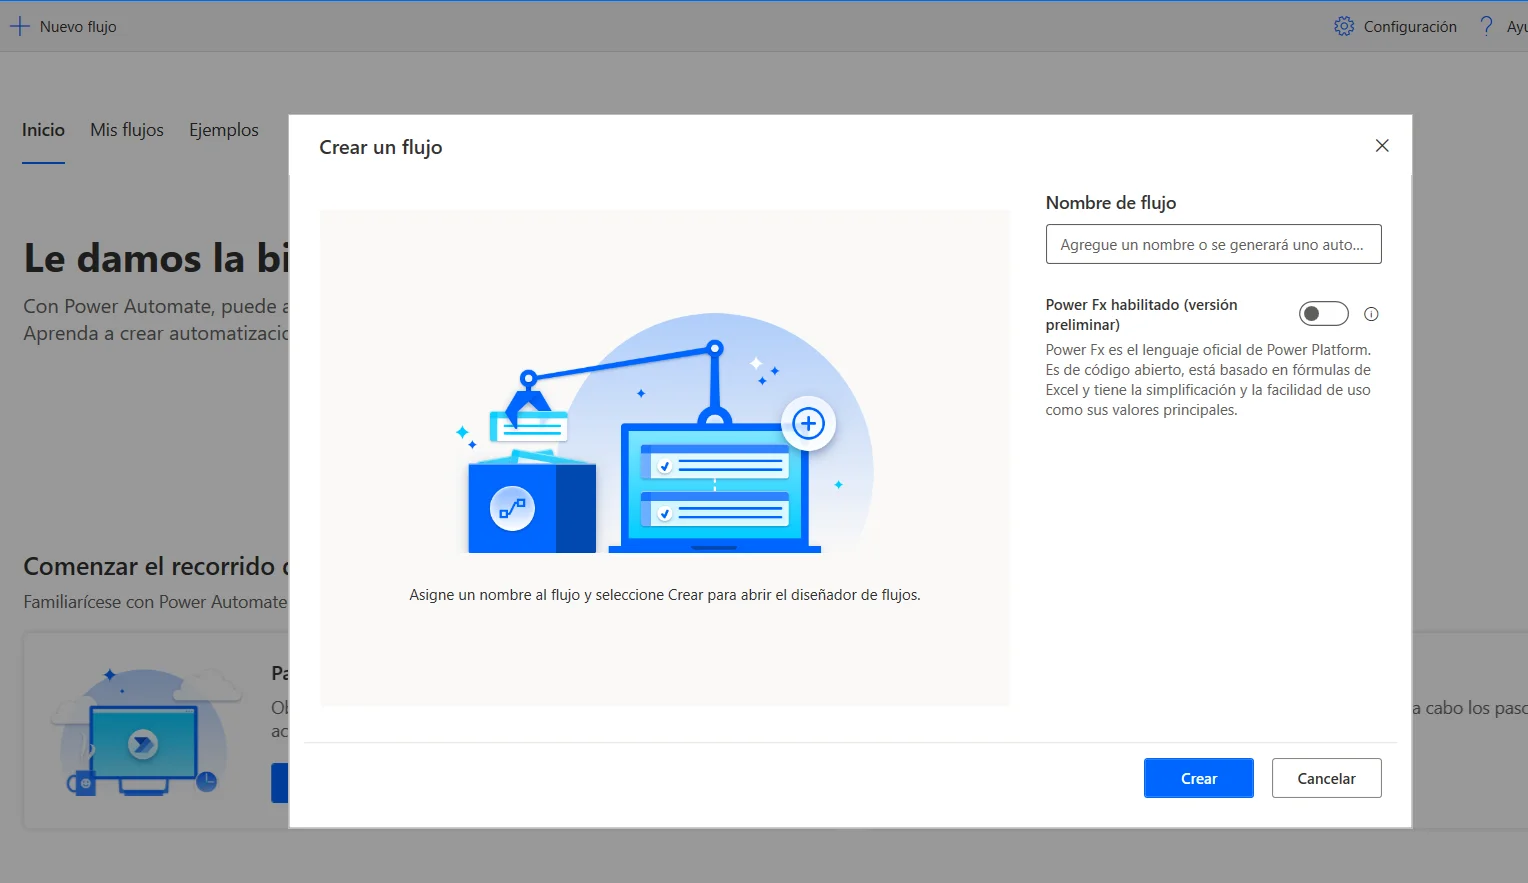Viewport: 1528px width, 883px height.
Task: Click the Configuración text link
Action: pos(1410,27)
